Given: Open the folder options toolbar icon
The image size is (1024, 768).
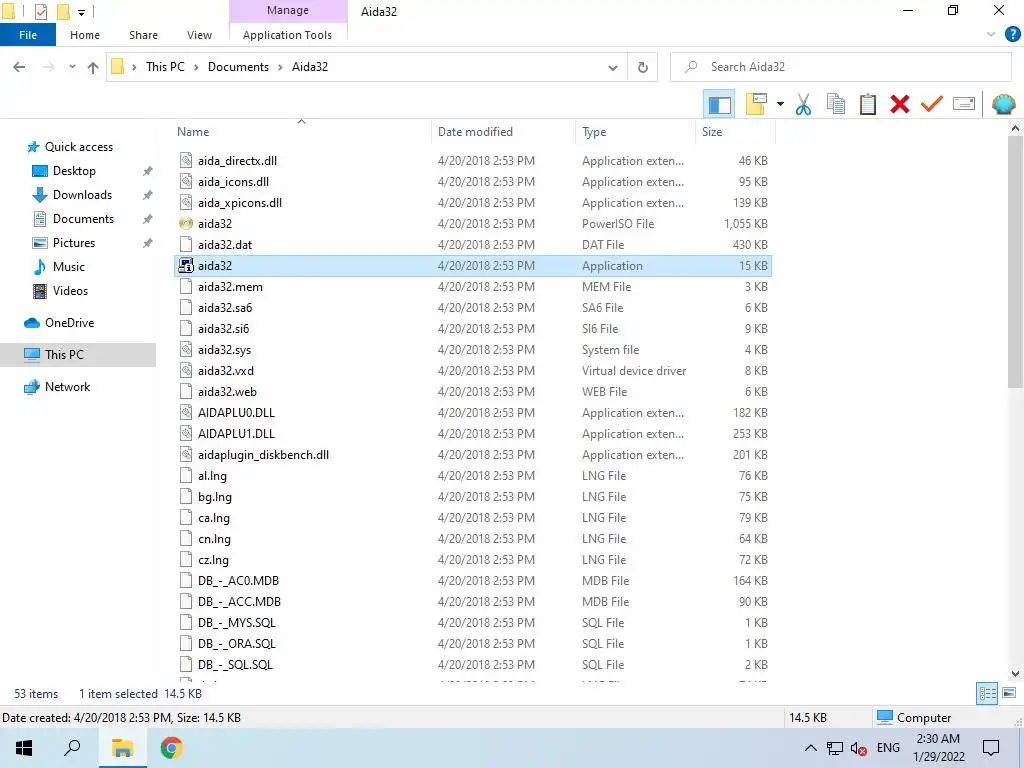Looking at the screenshot, I should point(756,104).
